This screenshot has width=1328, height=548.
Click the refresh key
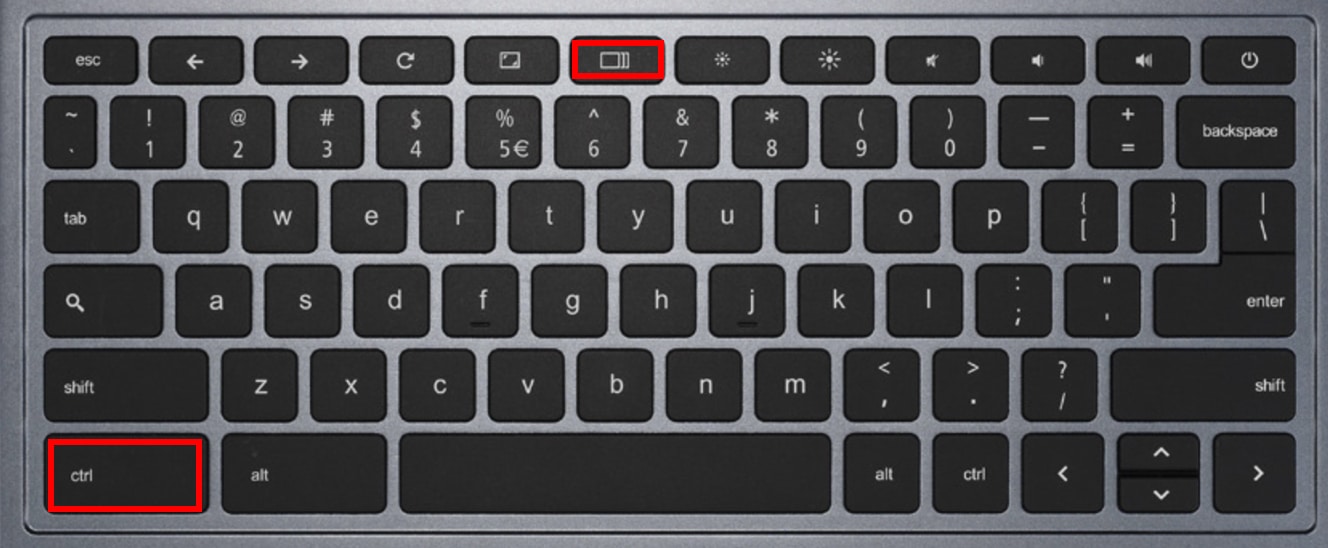[x=405, y=61]
